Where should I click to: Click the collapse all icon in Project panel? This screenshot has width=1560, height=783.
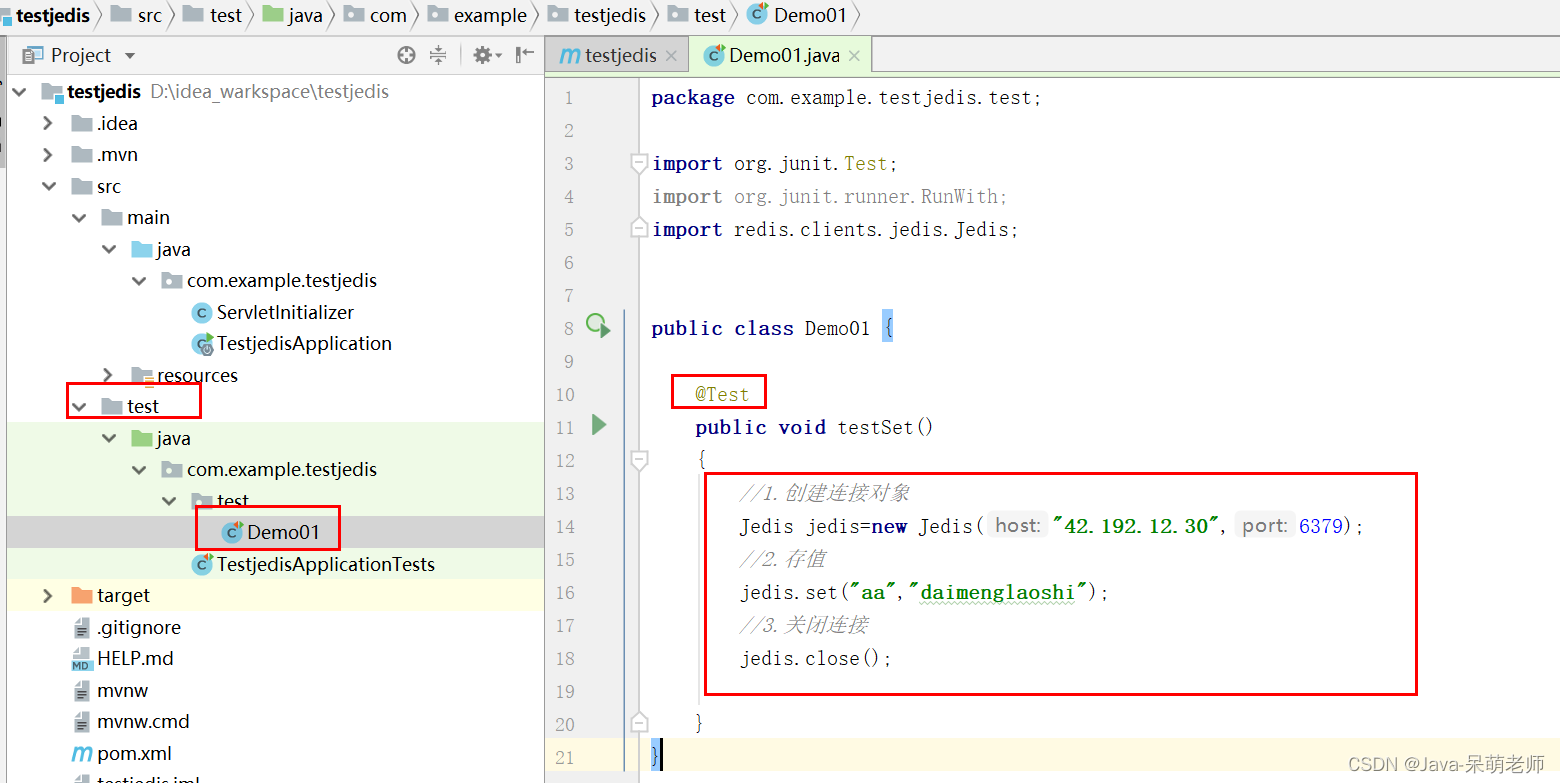[438, 55]
